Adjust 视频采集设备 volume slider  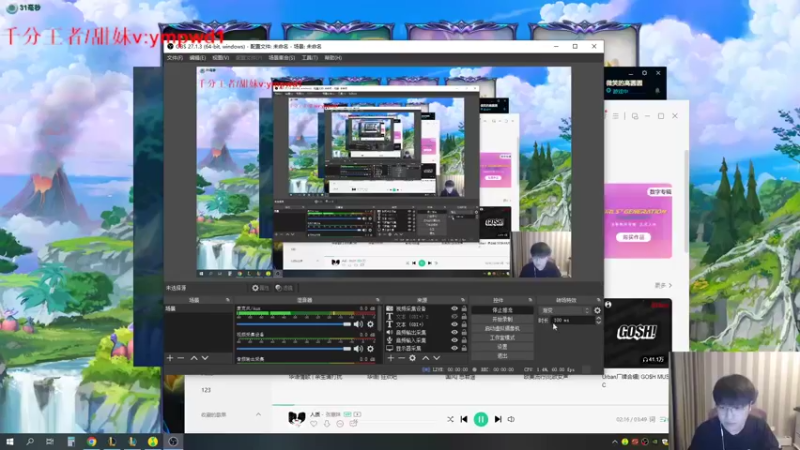click(x=293, y=348)
